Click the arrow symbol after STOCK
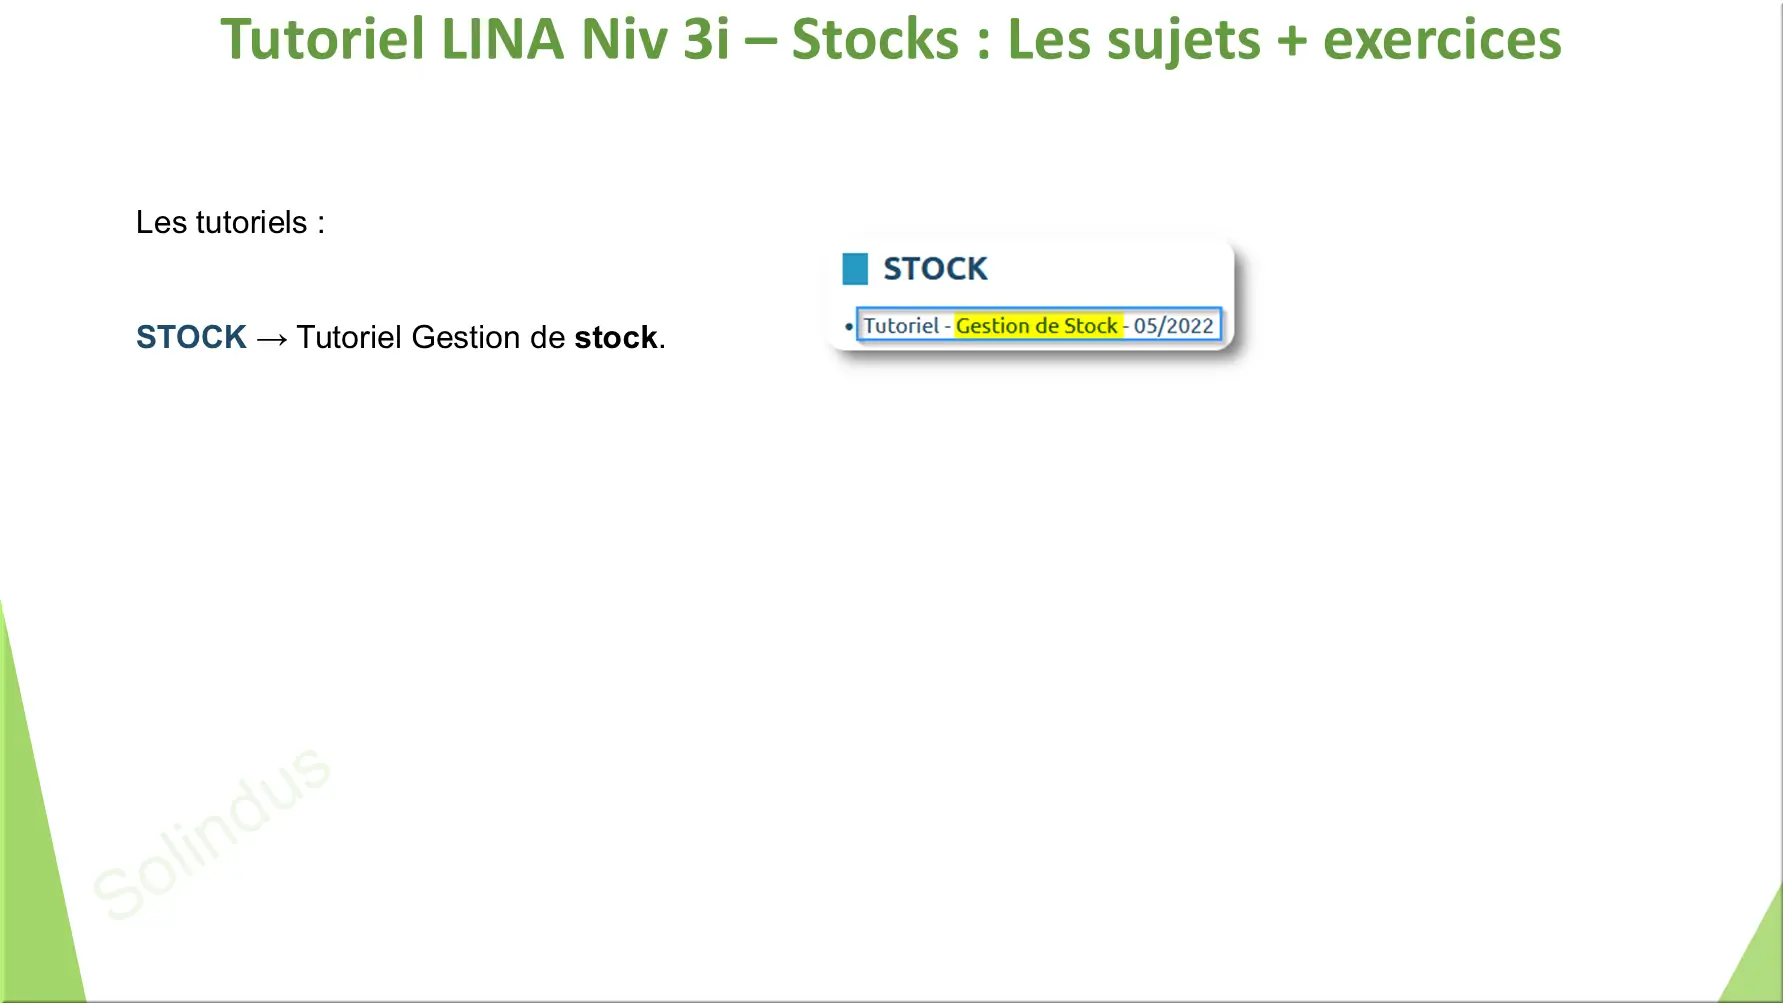 coord(272,340)
